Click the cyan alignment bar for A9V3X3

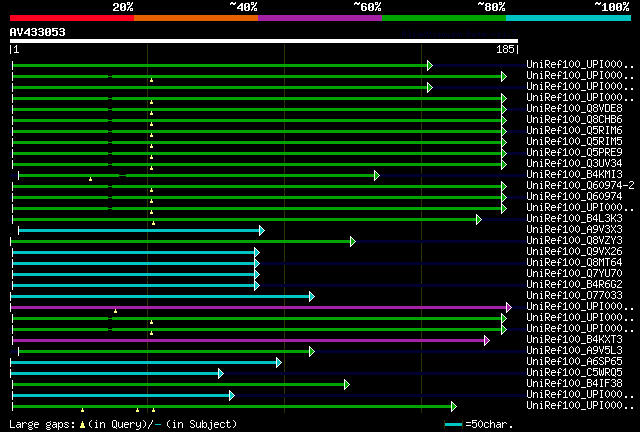click(139, 231)
